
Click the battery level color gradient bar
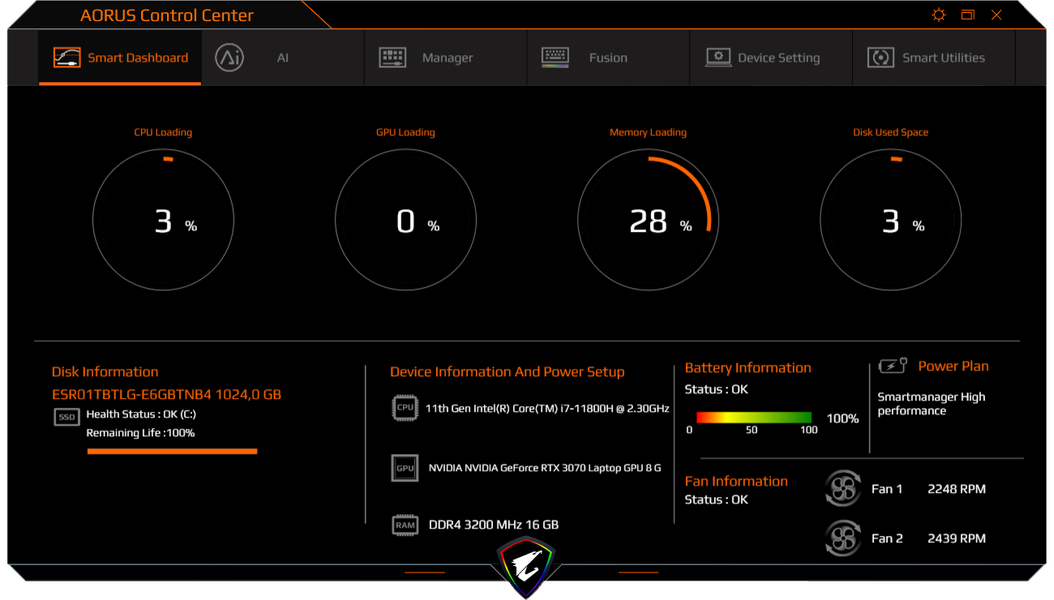pos(754,417)
